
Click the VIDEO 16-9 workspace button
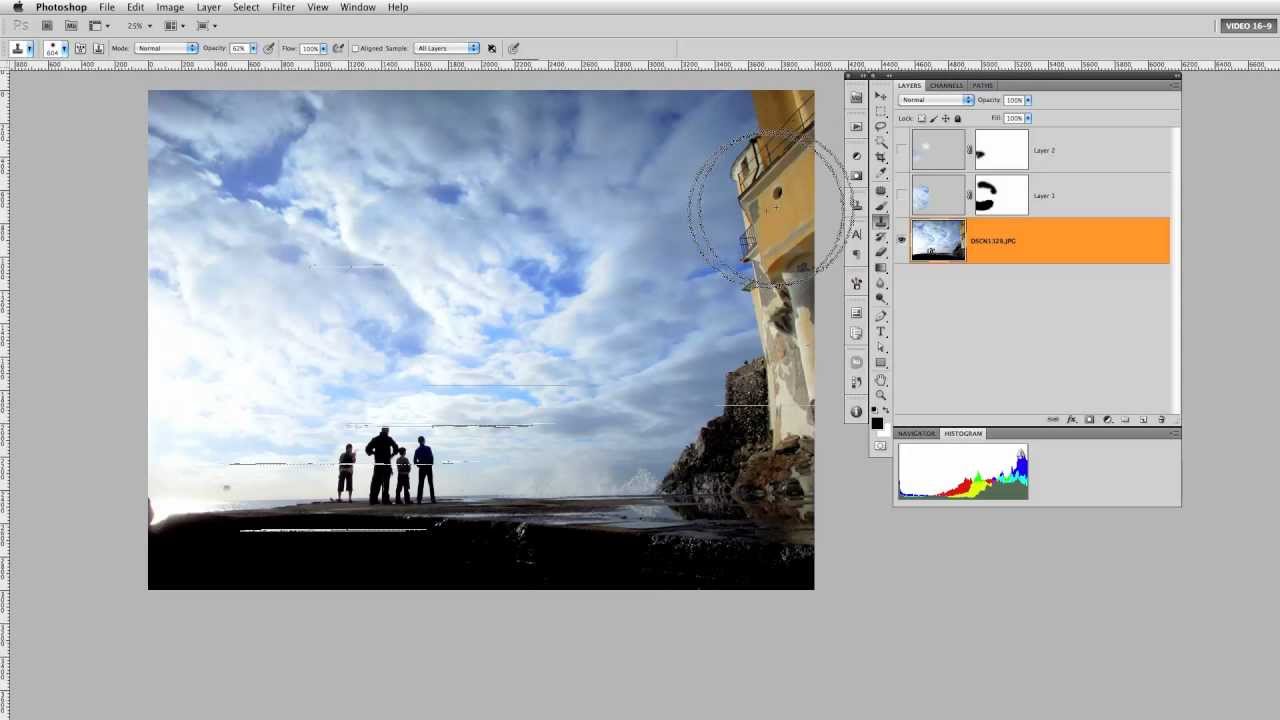tap(1248, 26)
